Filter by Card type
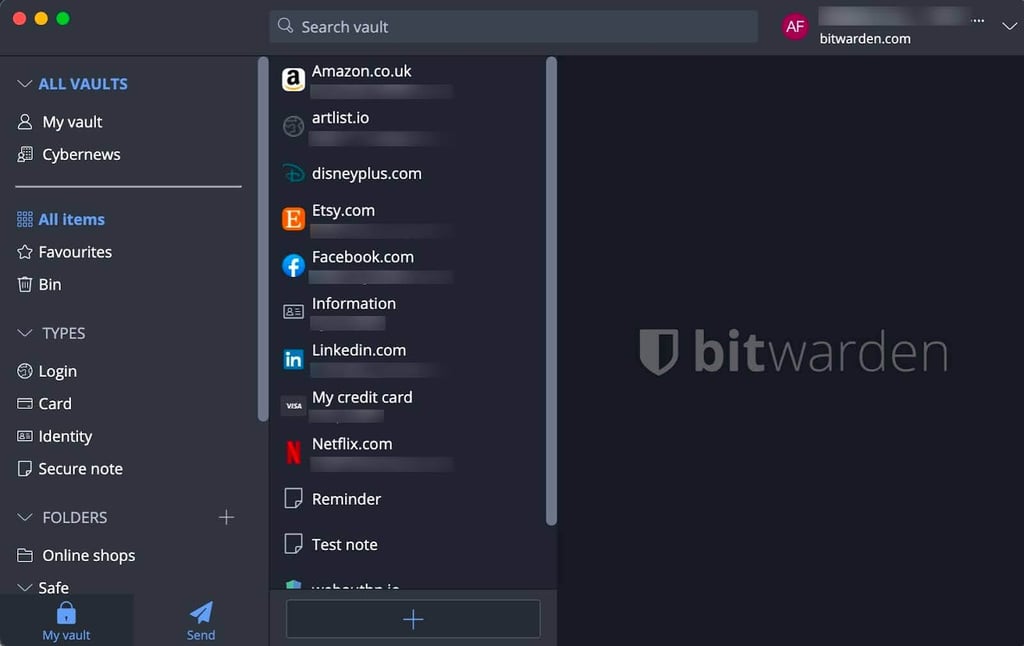 click(x=55, y=404)
